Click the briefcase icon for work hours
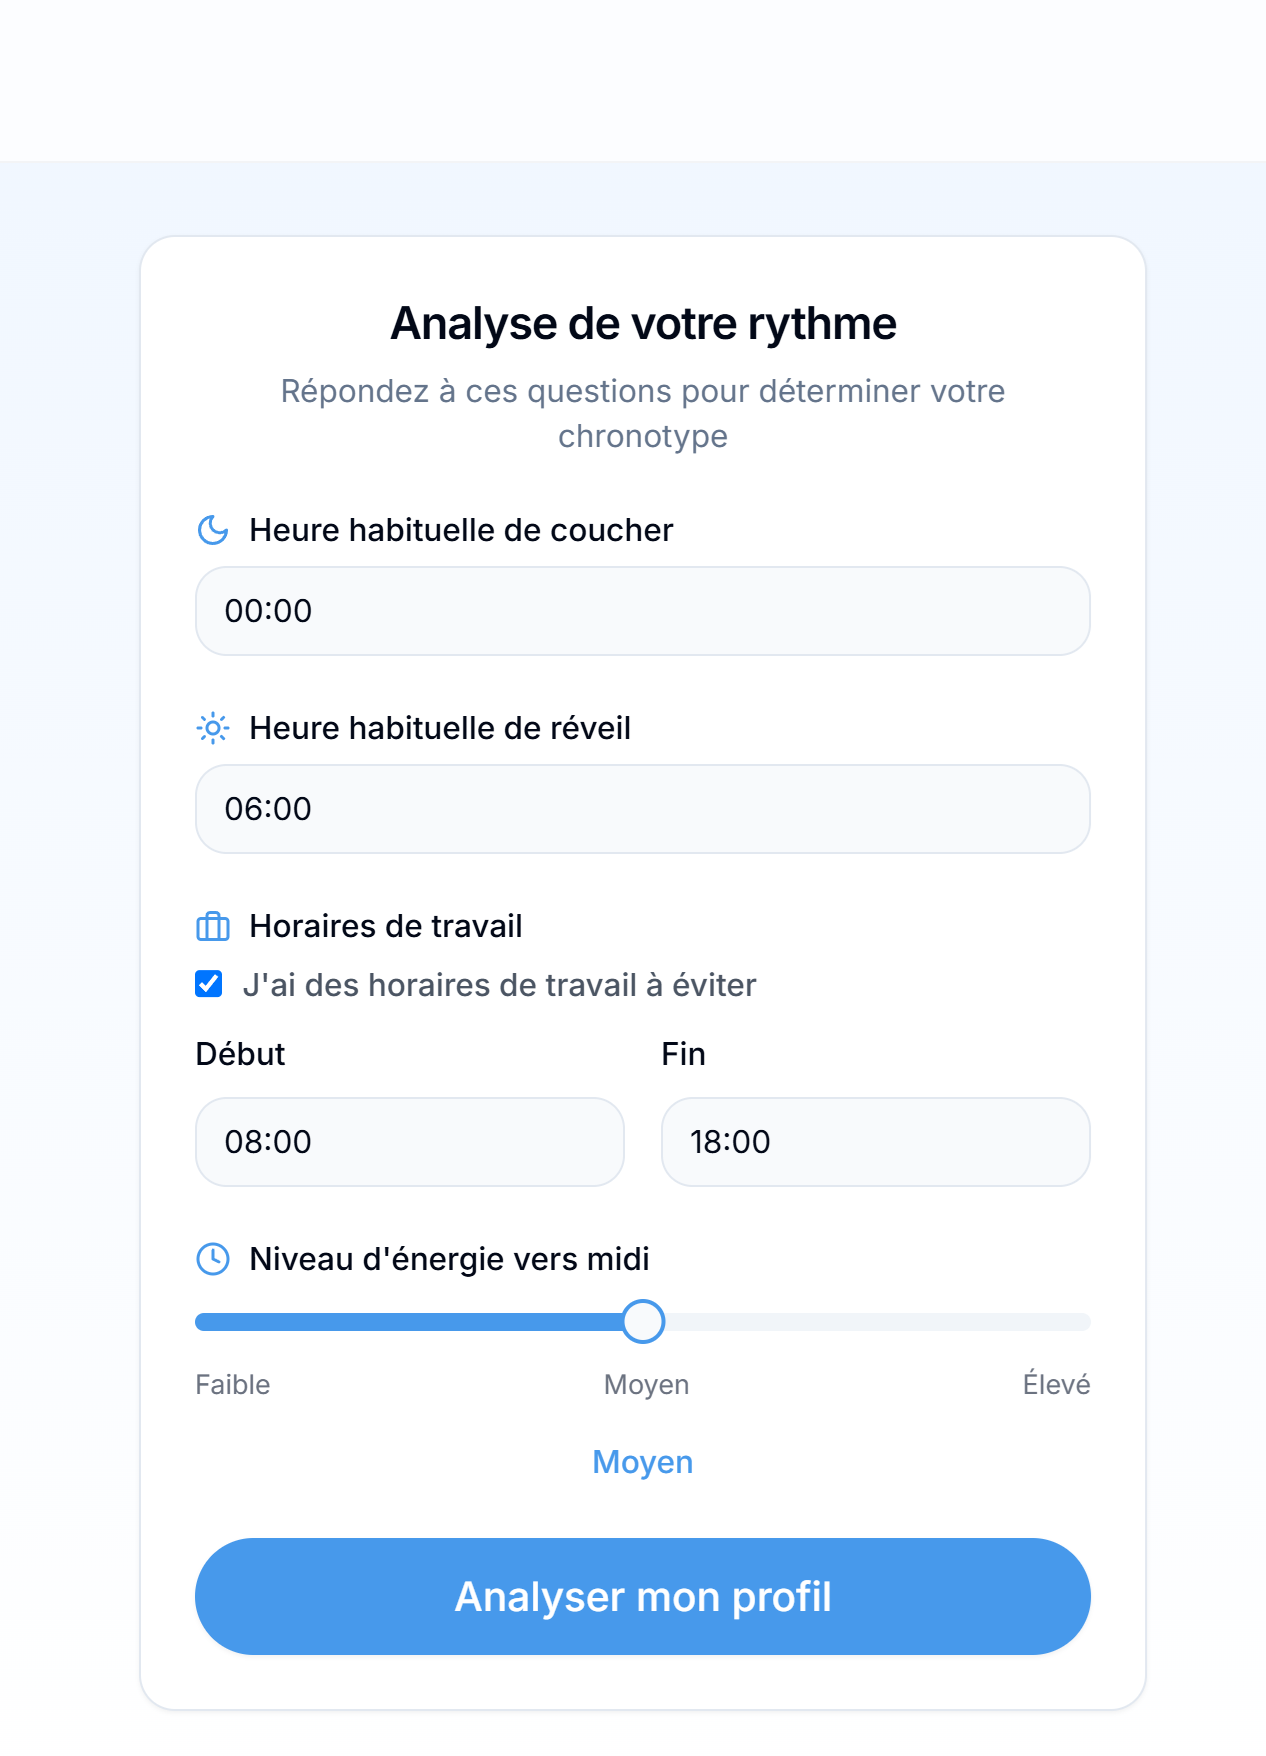This screenshot has height=1756, width=1266. 213,926
